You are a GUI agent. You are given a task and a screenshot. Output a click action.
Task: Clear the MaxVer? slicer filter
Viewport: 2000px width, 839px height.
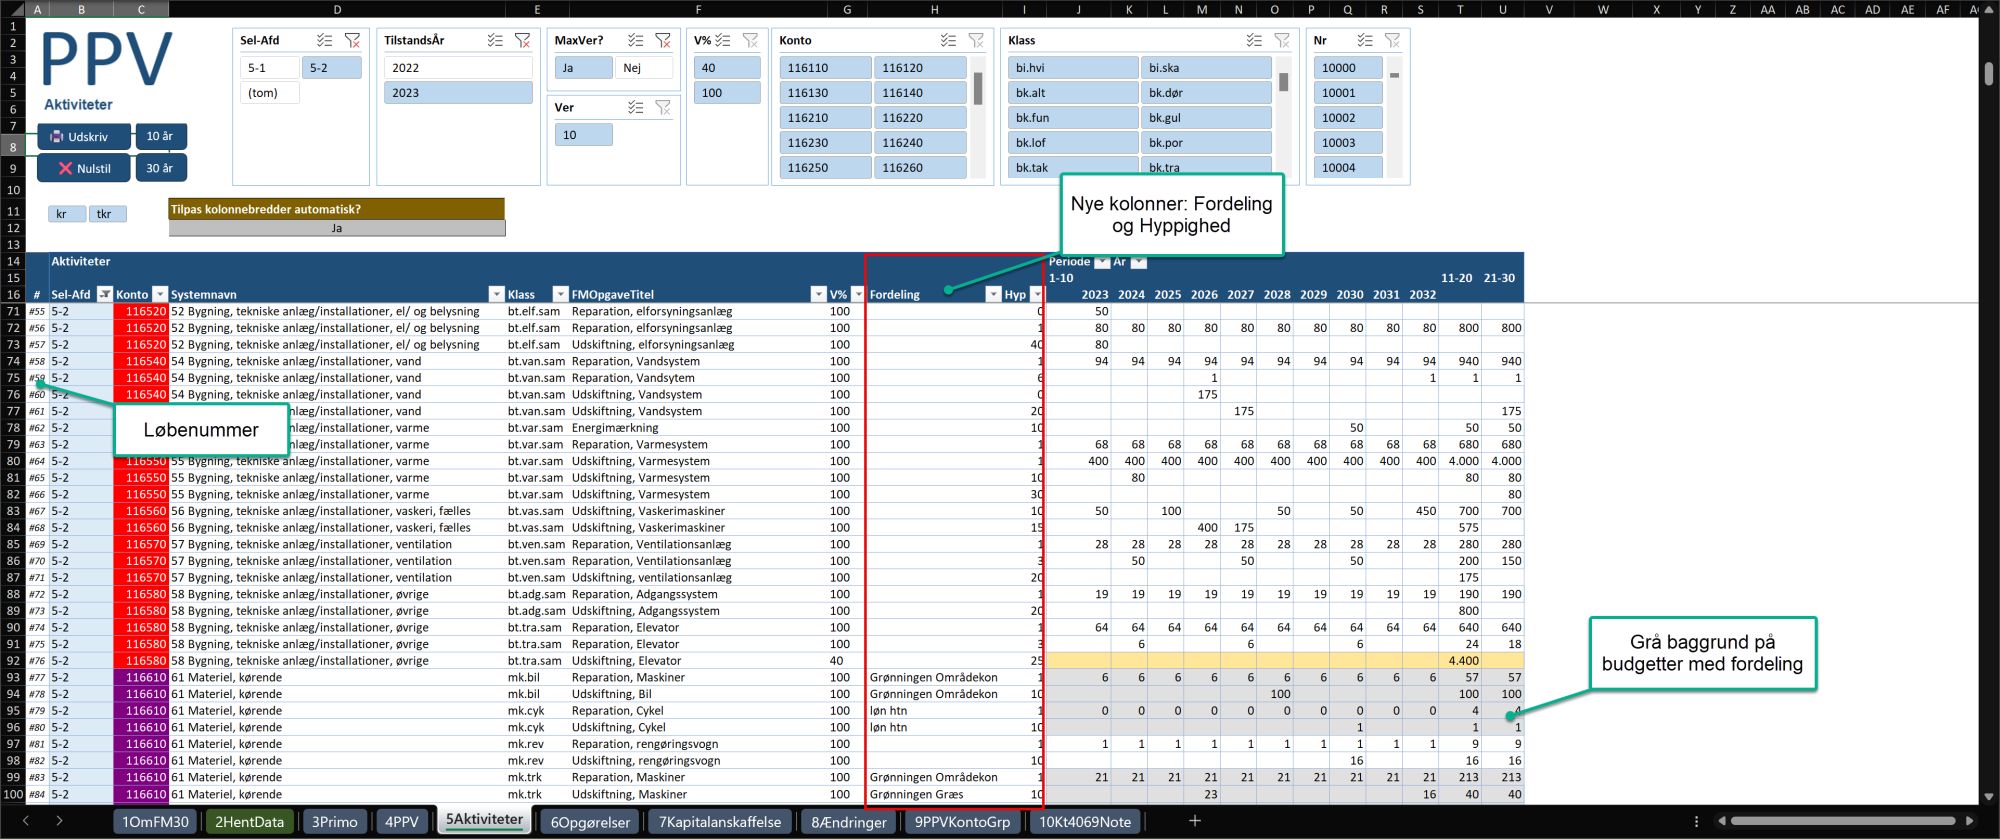[x=663, y=40]
